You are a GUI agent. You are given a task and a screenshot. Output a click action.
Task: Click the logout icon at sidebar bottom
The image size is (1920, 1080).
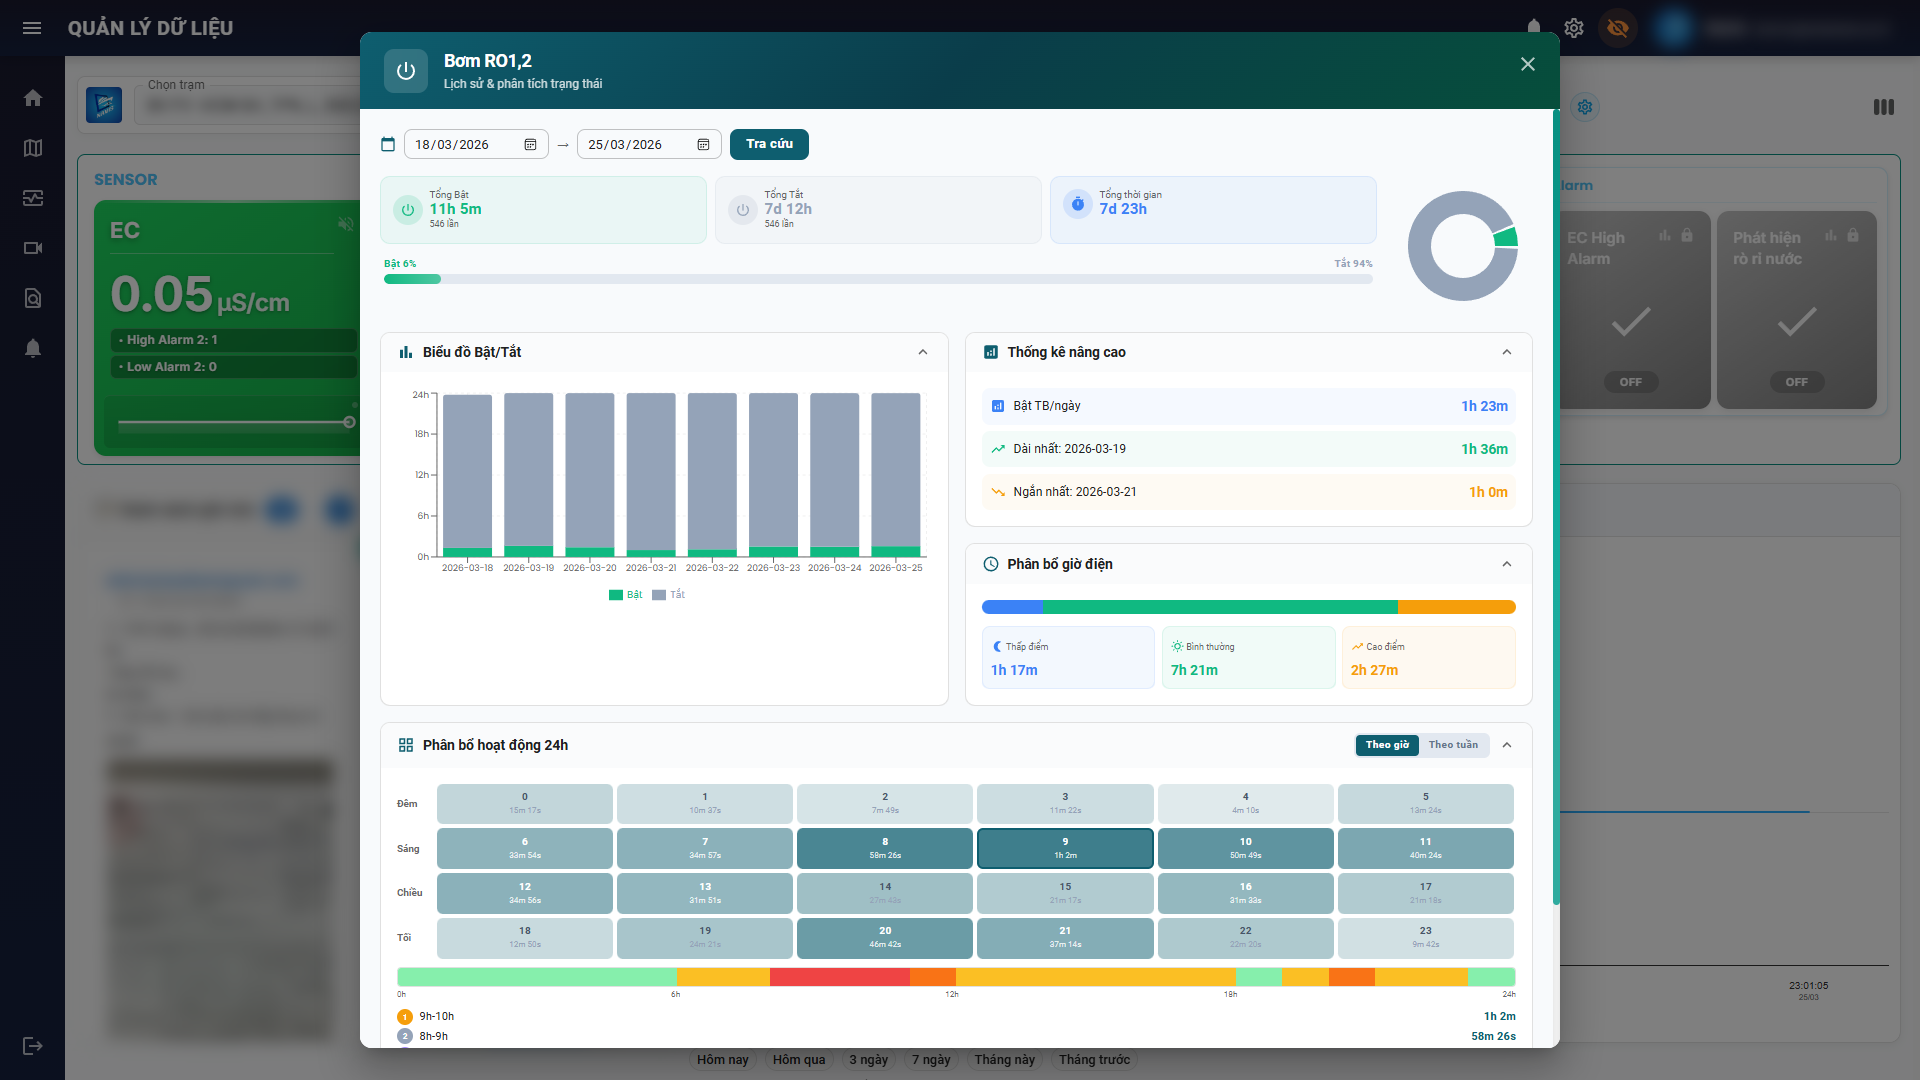33,1046
